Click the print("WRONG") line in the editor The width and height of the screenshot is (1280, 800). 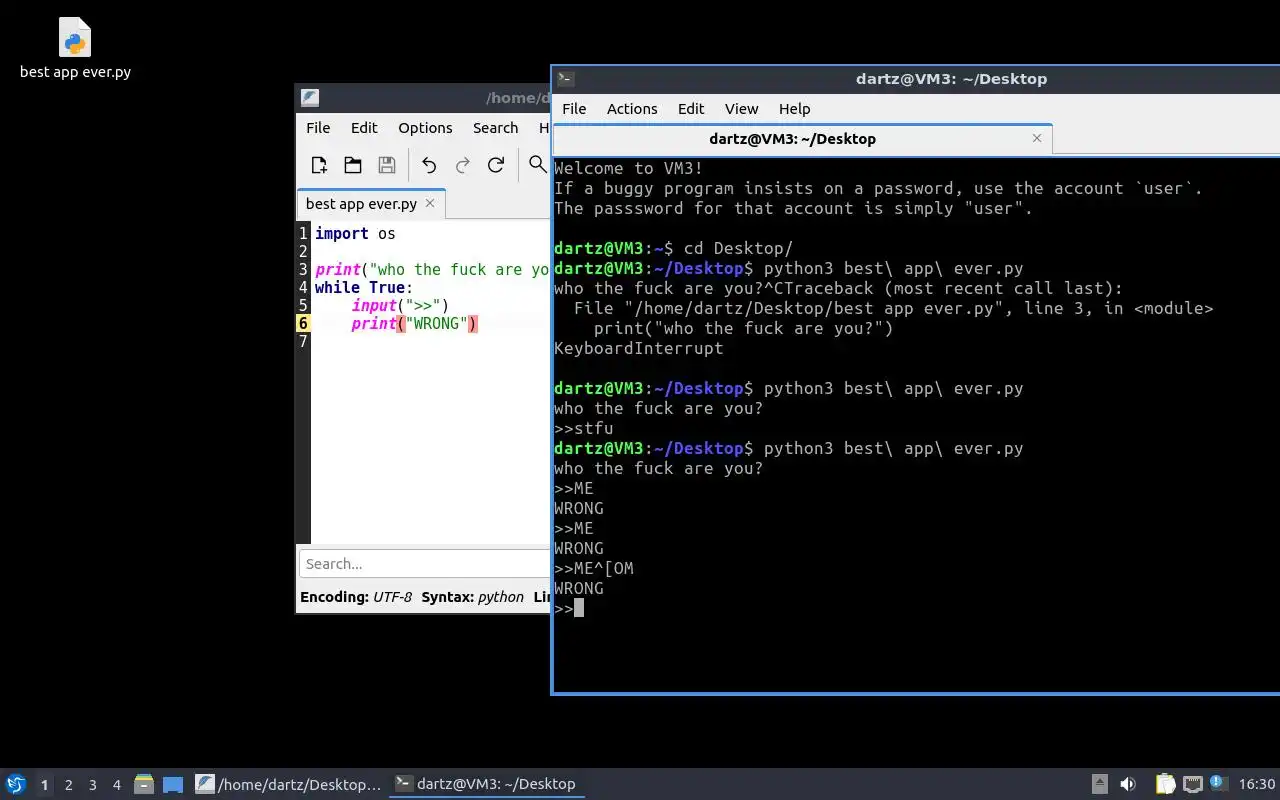414,323
